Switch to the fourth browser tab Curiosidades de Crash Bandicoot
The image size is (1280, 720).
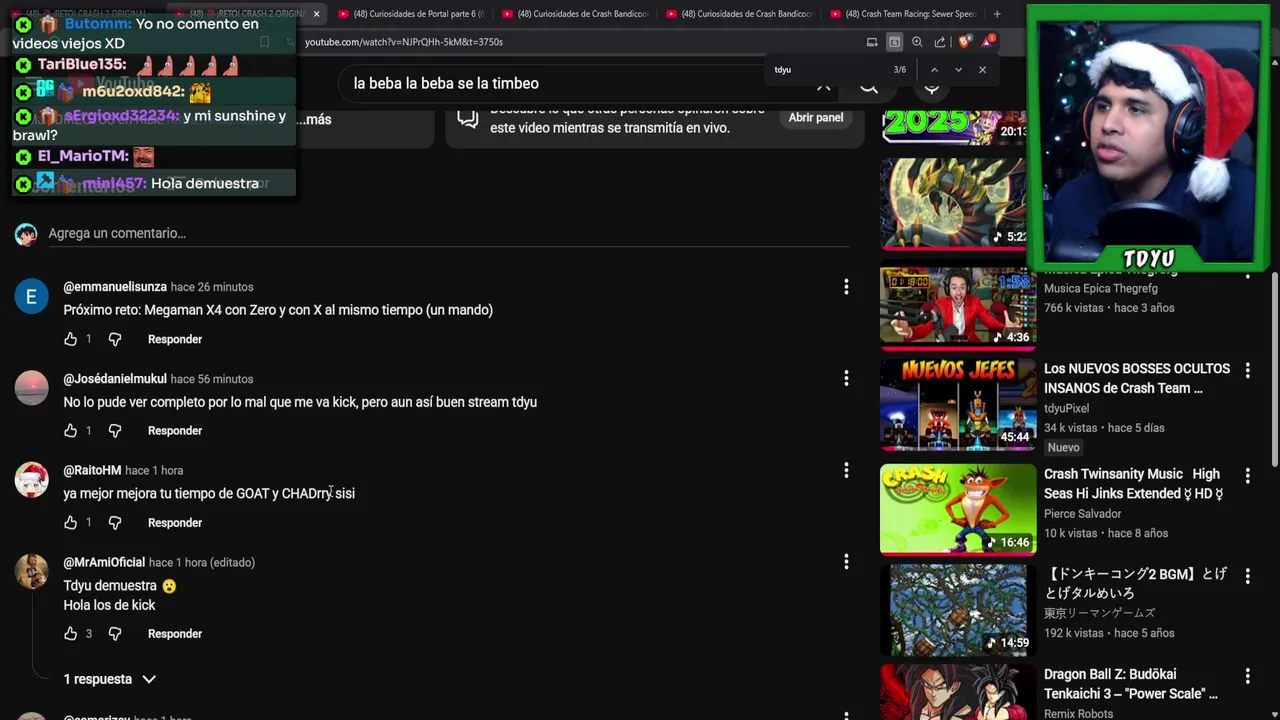738,14
